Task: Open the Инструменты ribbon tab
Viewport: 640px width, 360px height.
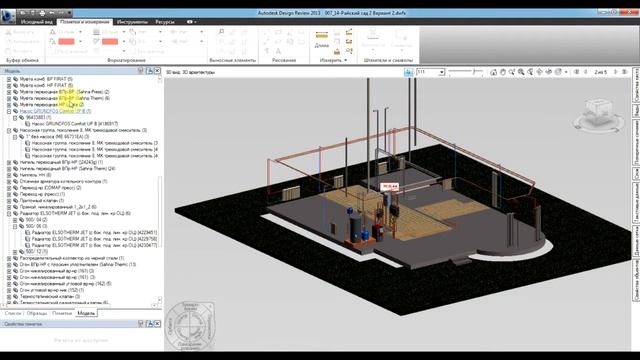Action: [132, 22]
